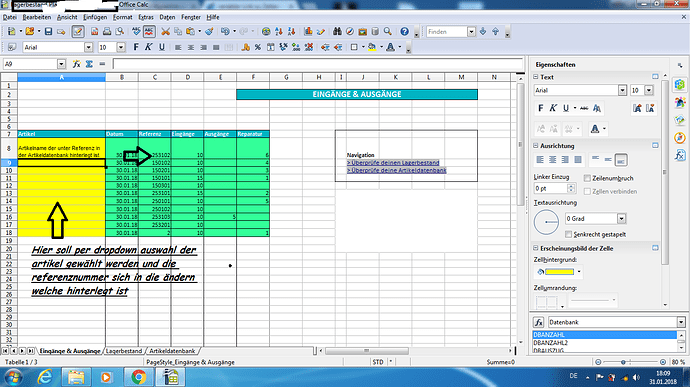Open the font name Arial dropdown in the toolbar
The image size is (690, 387).
tap(88, 47)
